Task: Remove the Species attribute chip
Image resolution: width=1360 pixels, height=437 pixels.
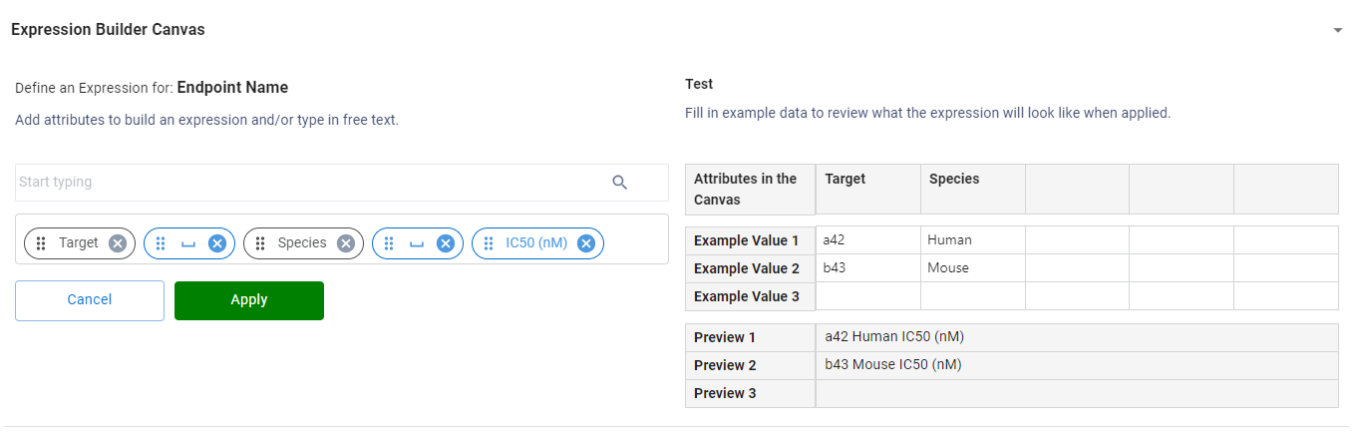Action: tap(345, 243)
